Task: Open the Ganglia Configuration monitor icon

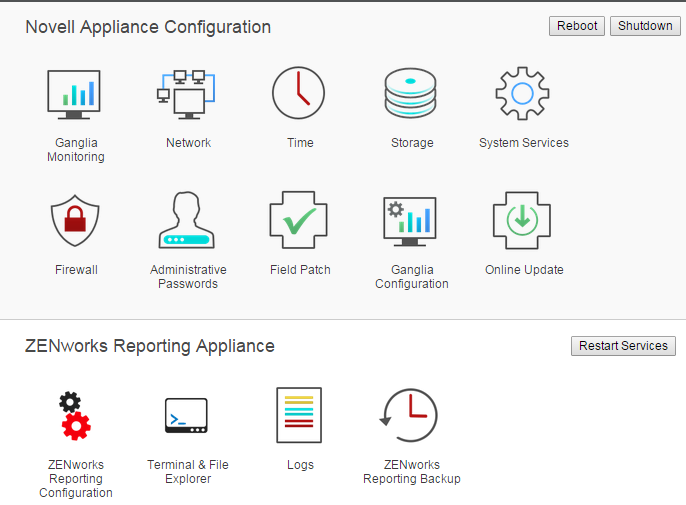Action: pyautogui.click(x=410, y=221)
